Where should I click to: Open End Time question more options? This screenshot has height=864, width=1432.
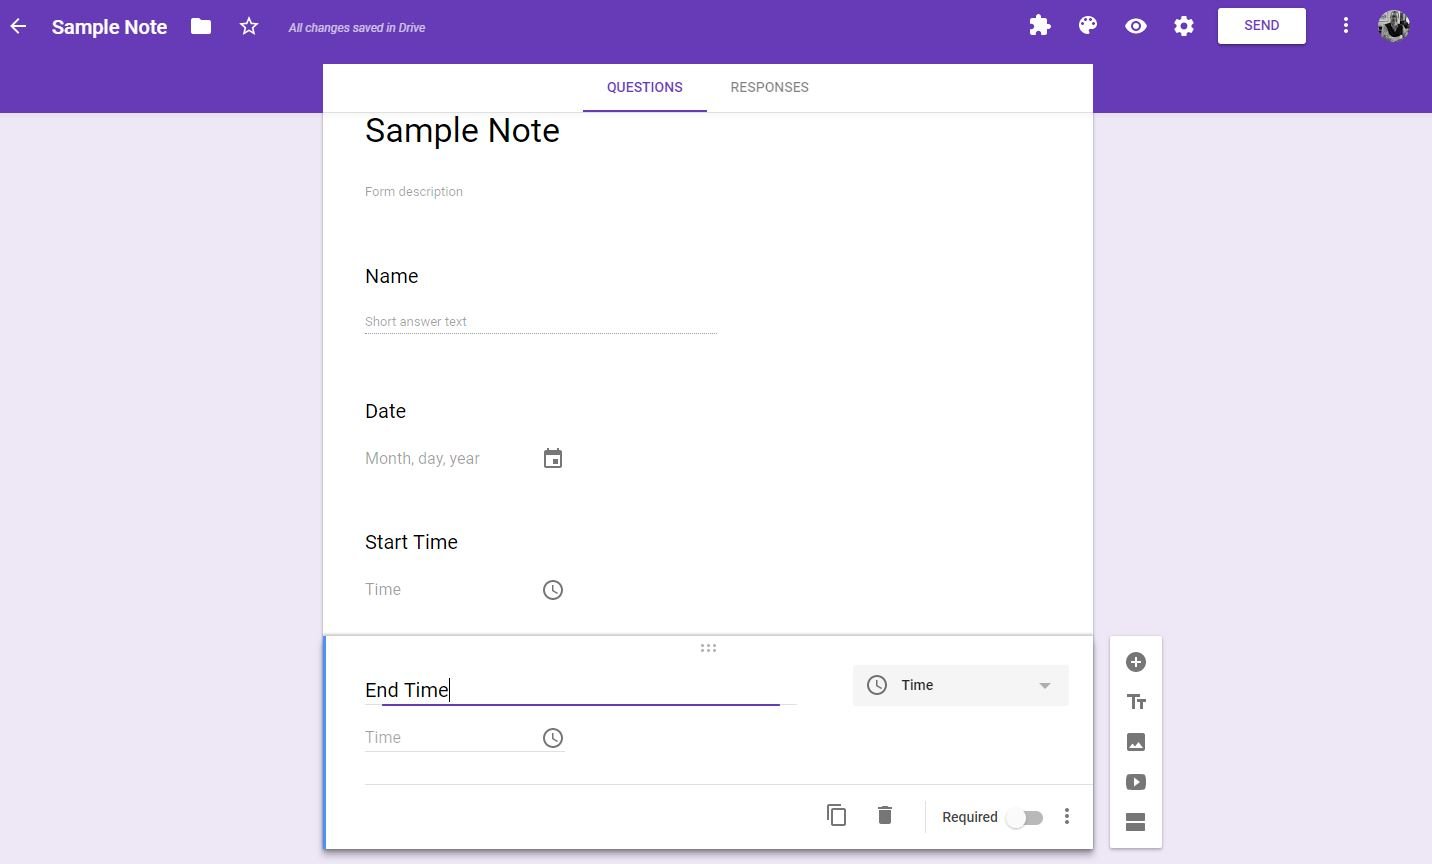pos(1067,817)
